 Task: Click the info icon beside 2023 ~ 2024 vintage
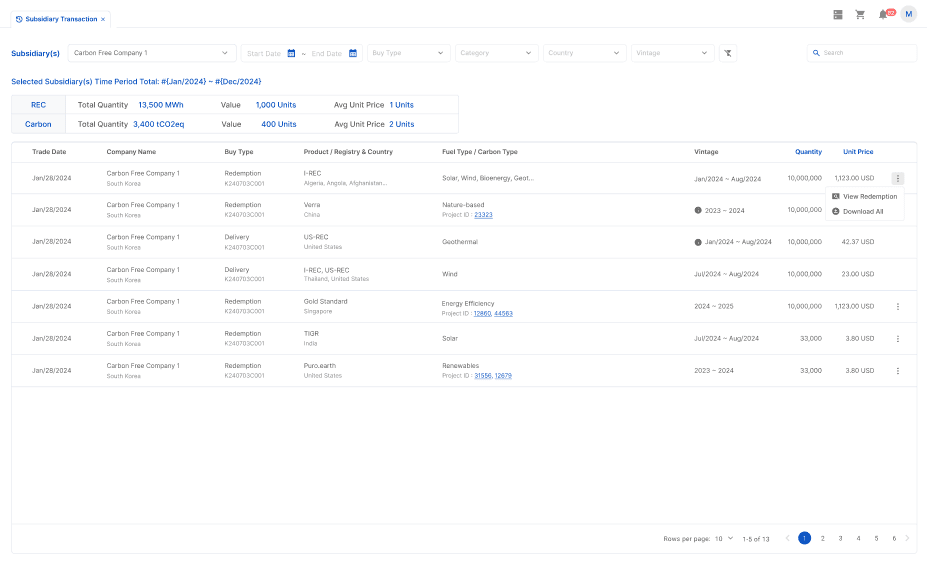698,210
